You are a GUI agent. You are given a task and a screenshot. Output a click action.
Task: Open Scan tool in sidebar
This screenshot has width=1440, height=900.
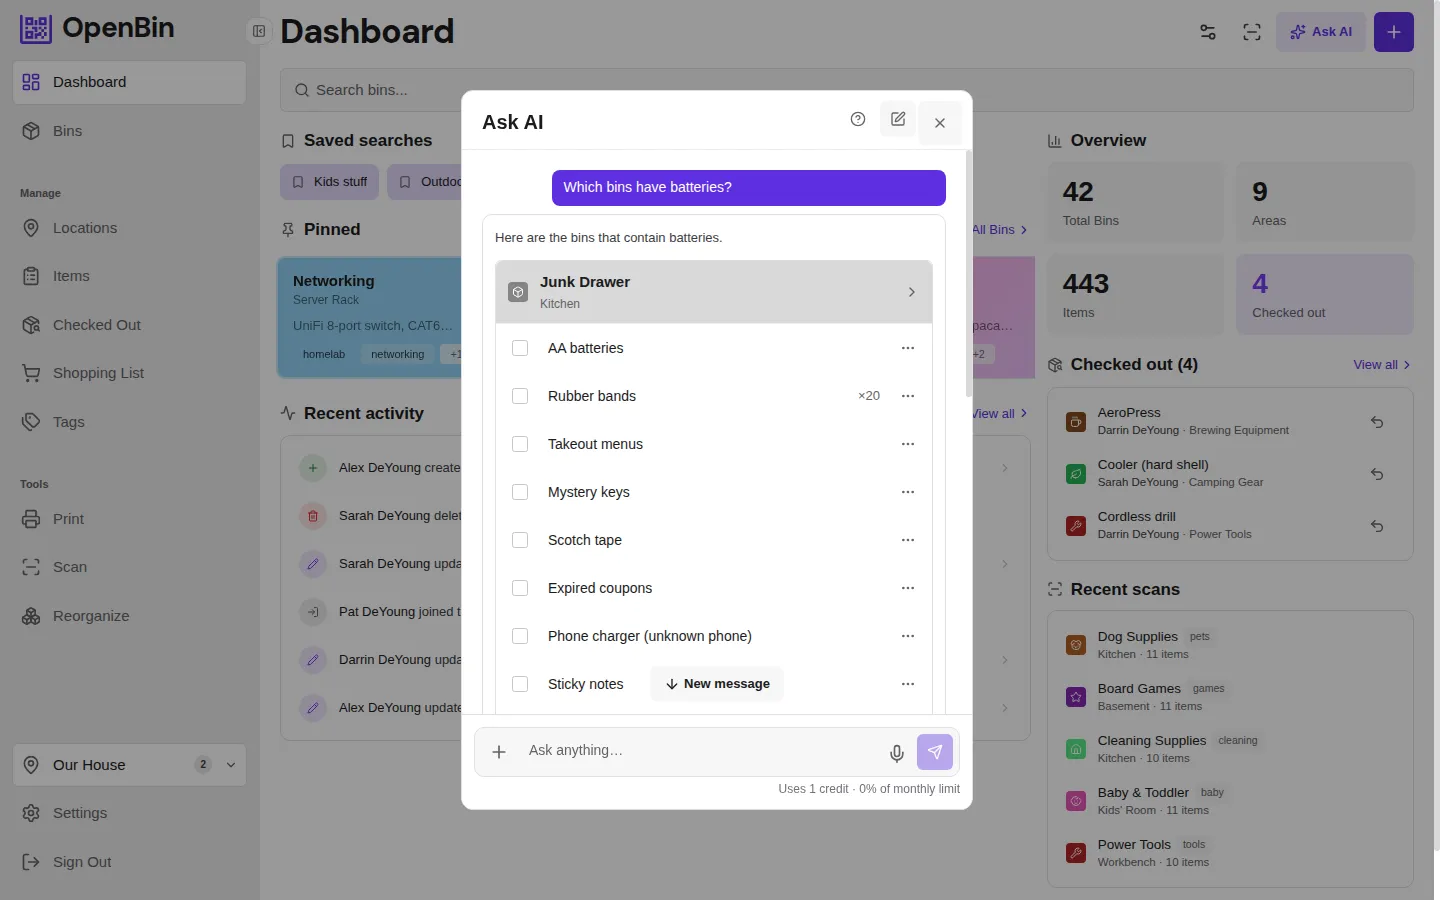pyautogui.click(x=129, y=567)
